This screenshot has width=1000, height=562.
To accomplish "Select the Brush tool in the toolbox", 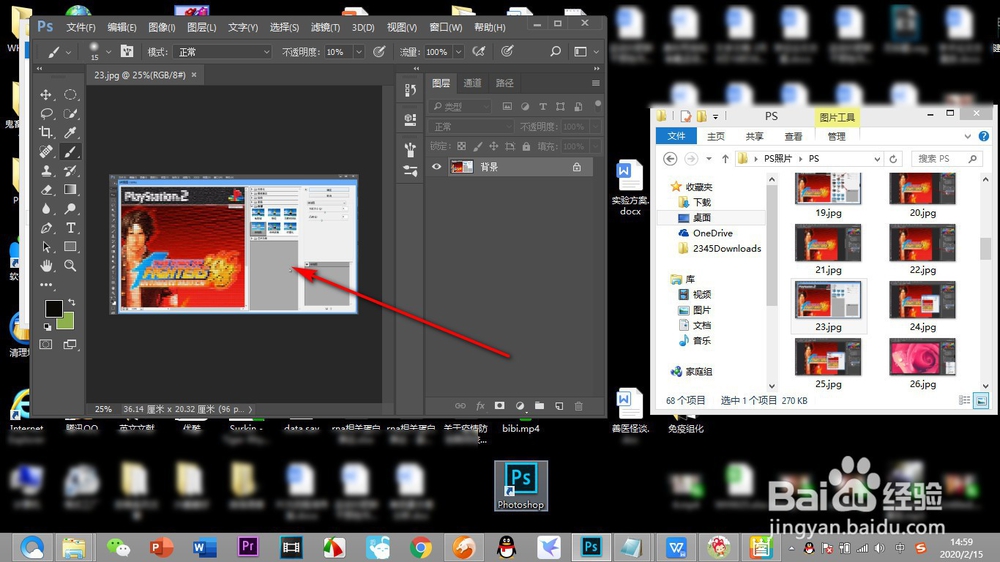I will click(70, 151).
